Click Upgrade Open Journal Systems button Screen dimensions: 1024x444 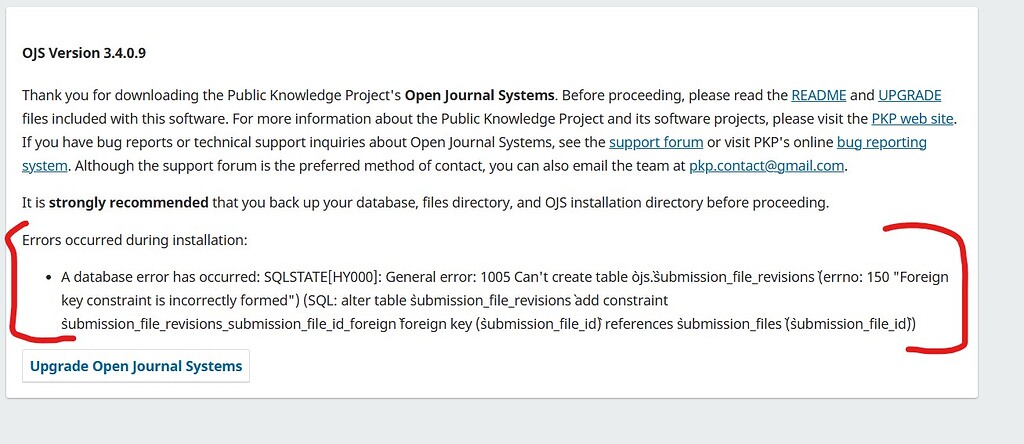136,366
